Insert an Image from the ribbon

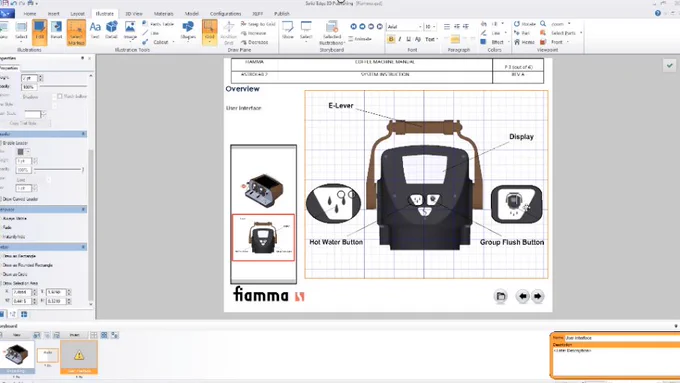coord(130,30)
